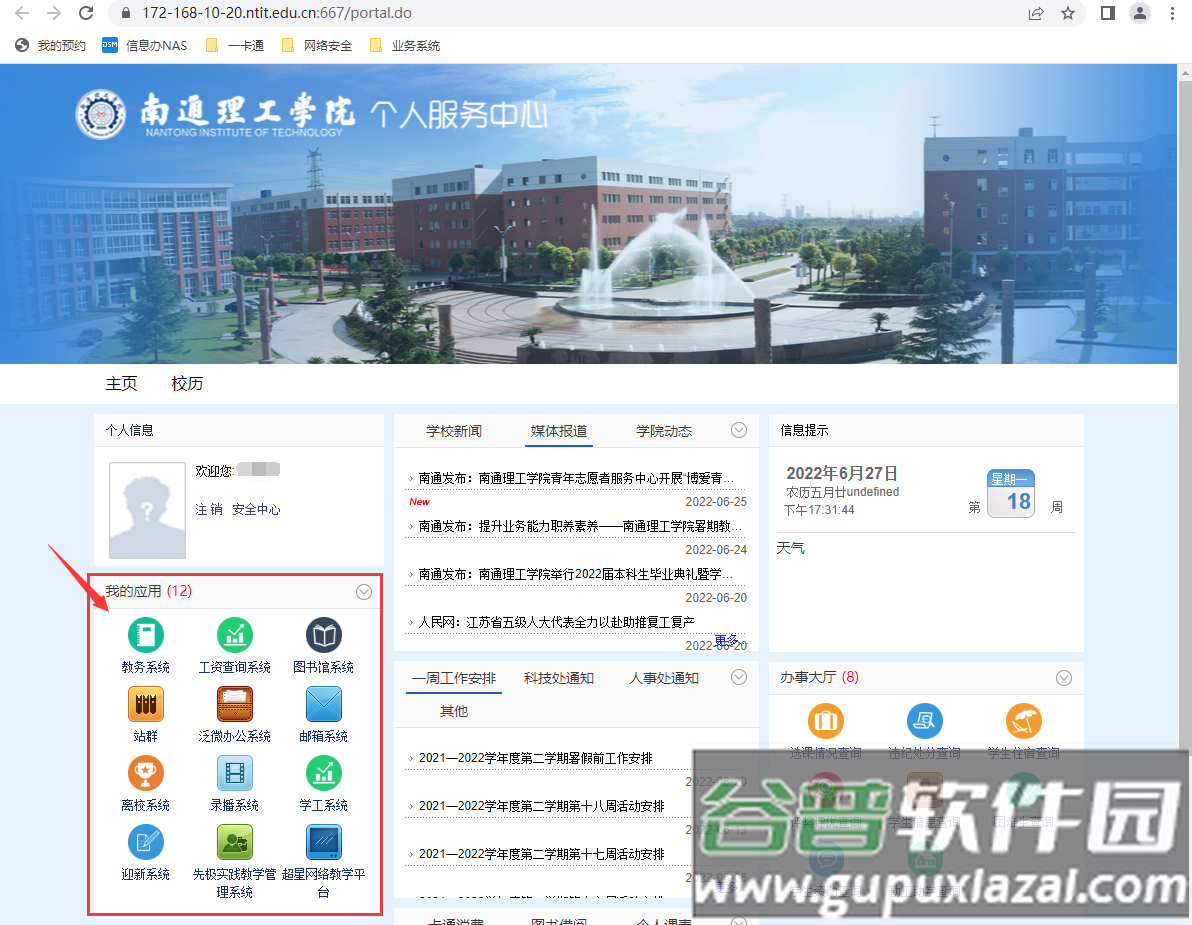
Task: Launch the 离校系统 trophy icon
Action: [x=145, y=773]
